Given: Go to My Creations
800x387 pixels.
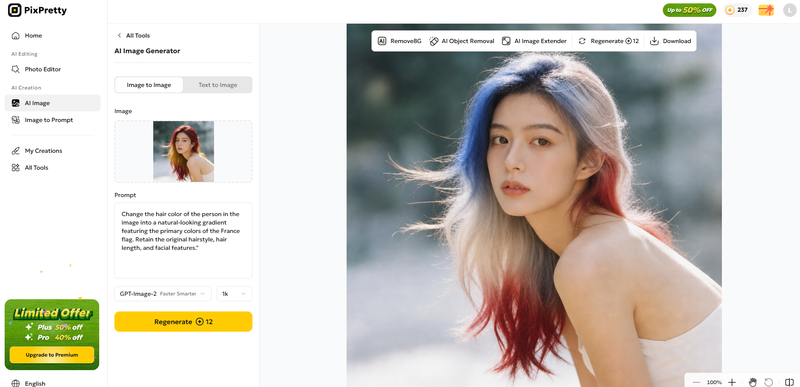Looking at the screenshot, I should point(53,151).
